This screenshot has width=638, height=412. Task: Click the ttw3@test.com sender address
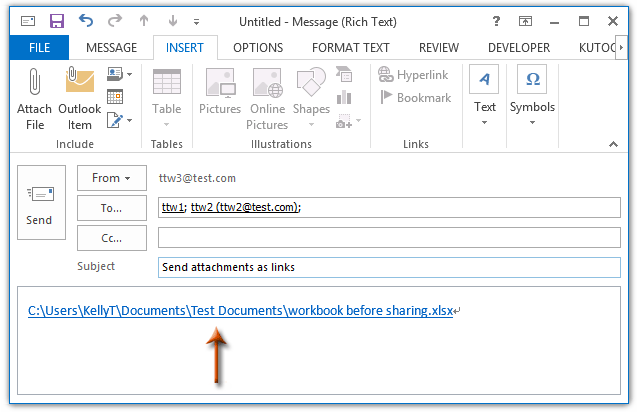tap(197, 178)
